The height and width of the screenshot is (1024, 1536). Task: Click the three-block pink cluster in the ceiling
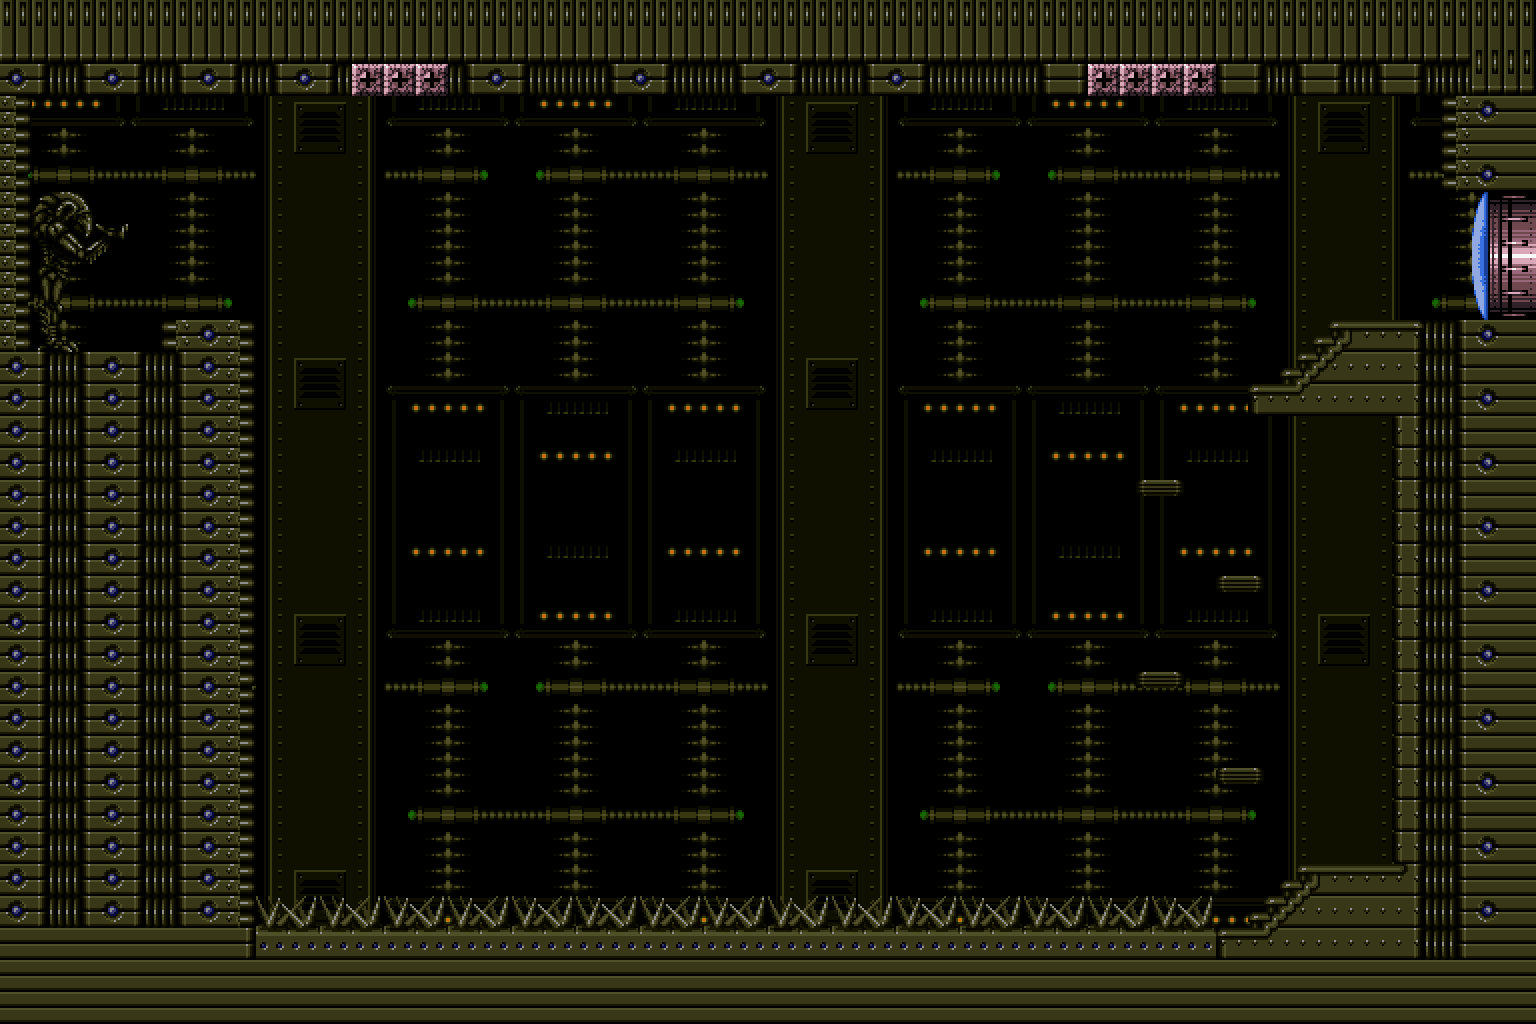point(400,79)
